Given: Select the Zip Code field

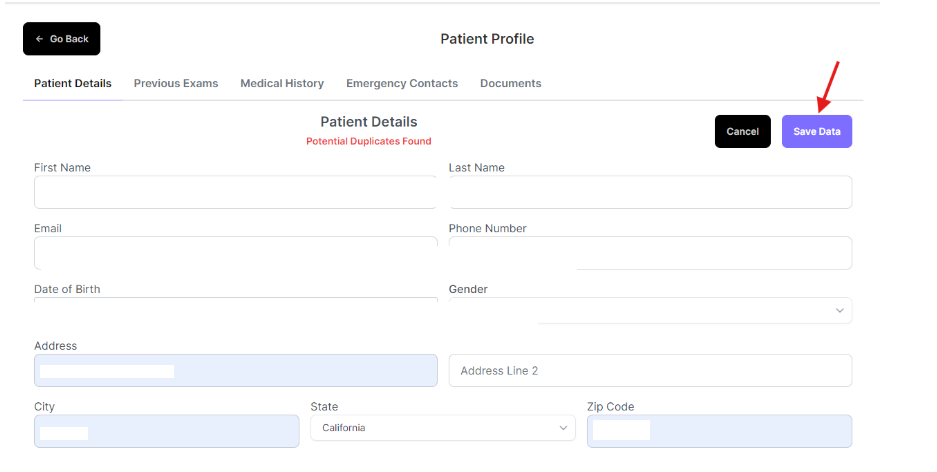Looking at the screenshot, I should tap(719, 432).
